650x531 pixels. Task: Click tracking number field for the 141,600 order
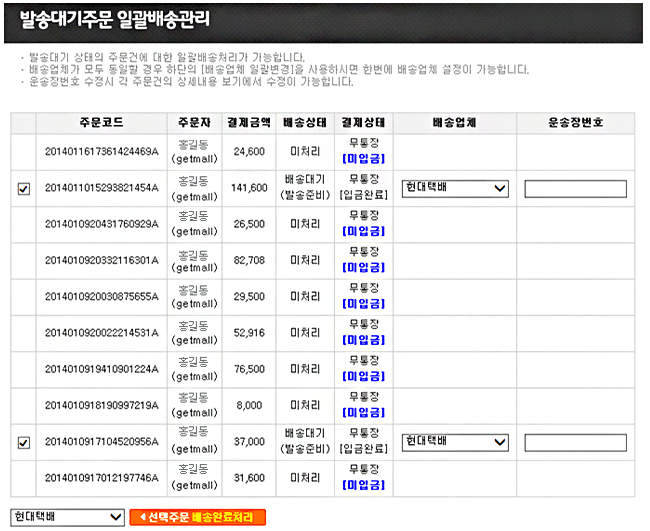[x=575, y=188]
